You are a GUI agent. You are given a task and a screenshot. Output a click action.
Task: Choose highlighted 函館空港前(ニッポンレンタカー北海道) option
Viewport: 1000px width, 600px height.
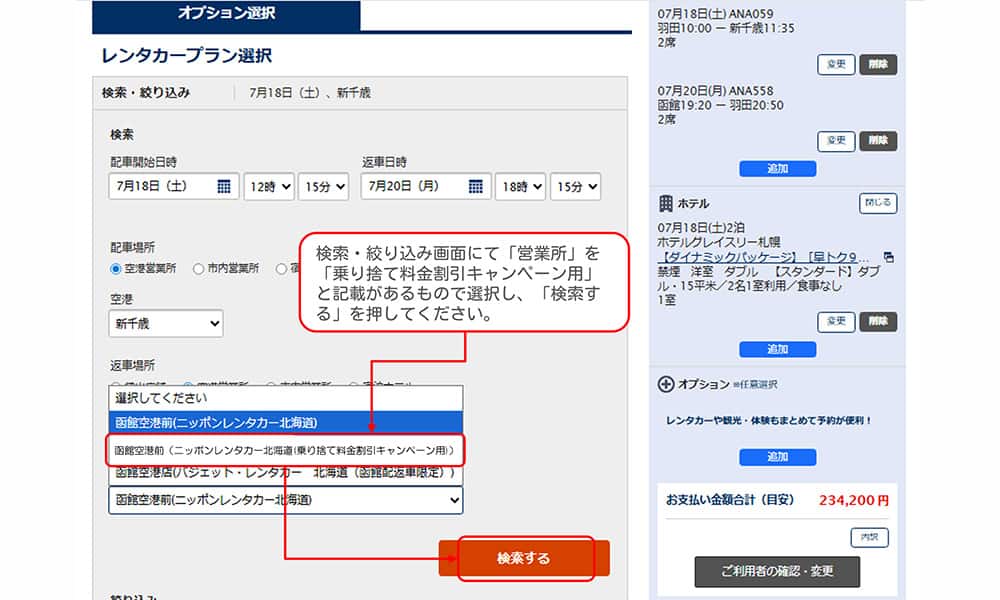coord(286,423)
